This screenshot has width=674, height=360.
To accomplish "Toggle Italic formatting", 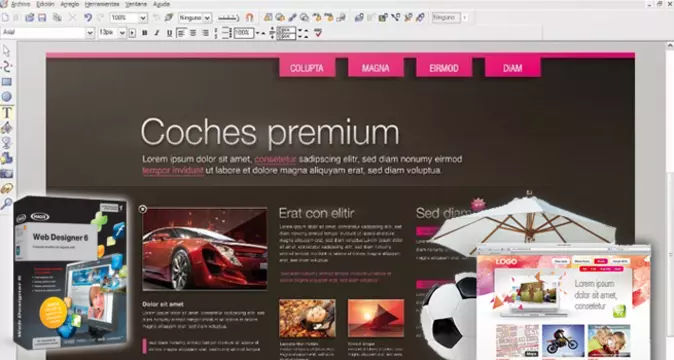I will [157, 33].
